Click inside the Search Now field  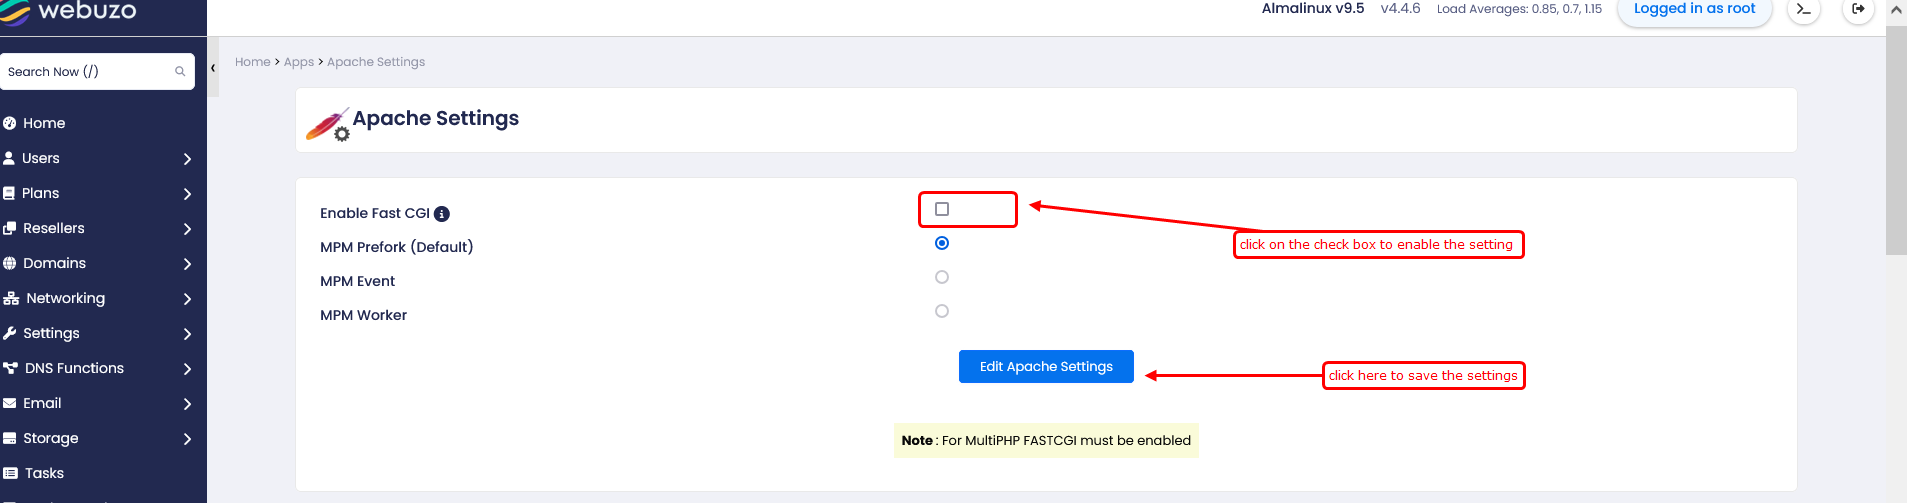click(x=85, y=72)
